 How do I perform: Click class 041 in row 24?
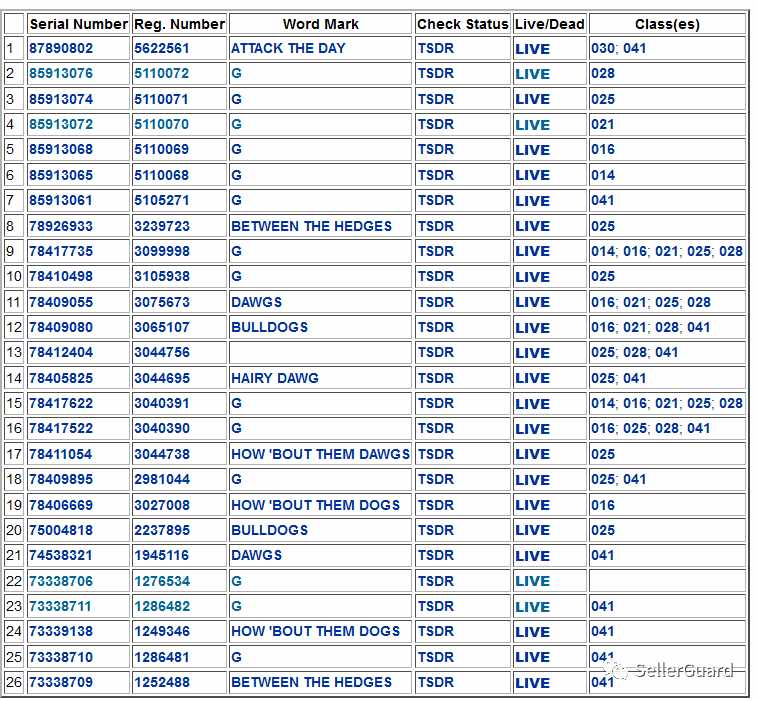click(602, 631)
